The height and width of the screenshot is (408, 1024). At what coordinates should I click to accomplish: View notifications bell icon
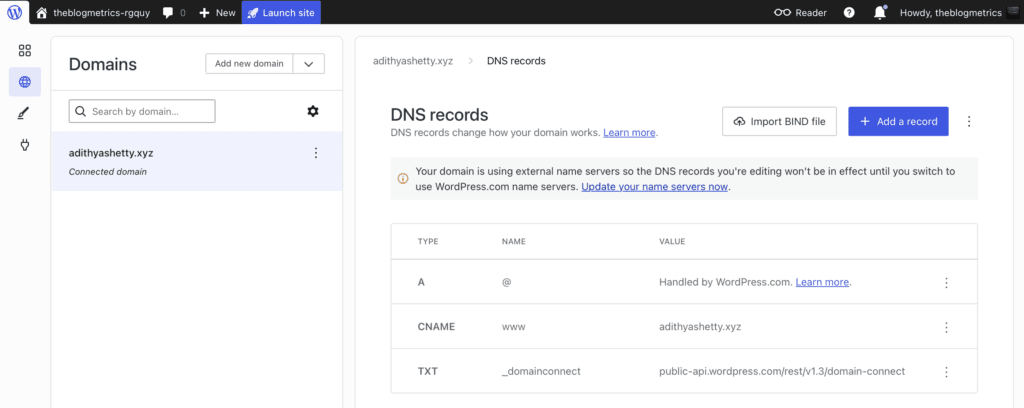pos(880,12)
